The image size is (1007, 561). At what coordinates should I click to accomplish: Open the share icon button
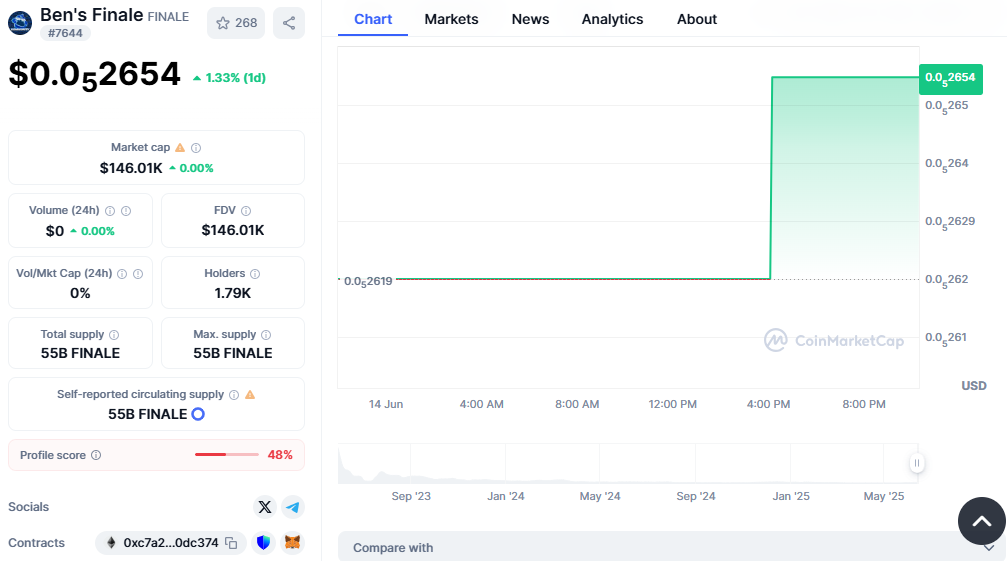289,23
